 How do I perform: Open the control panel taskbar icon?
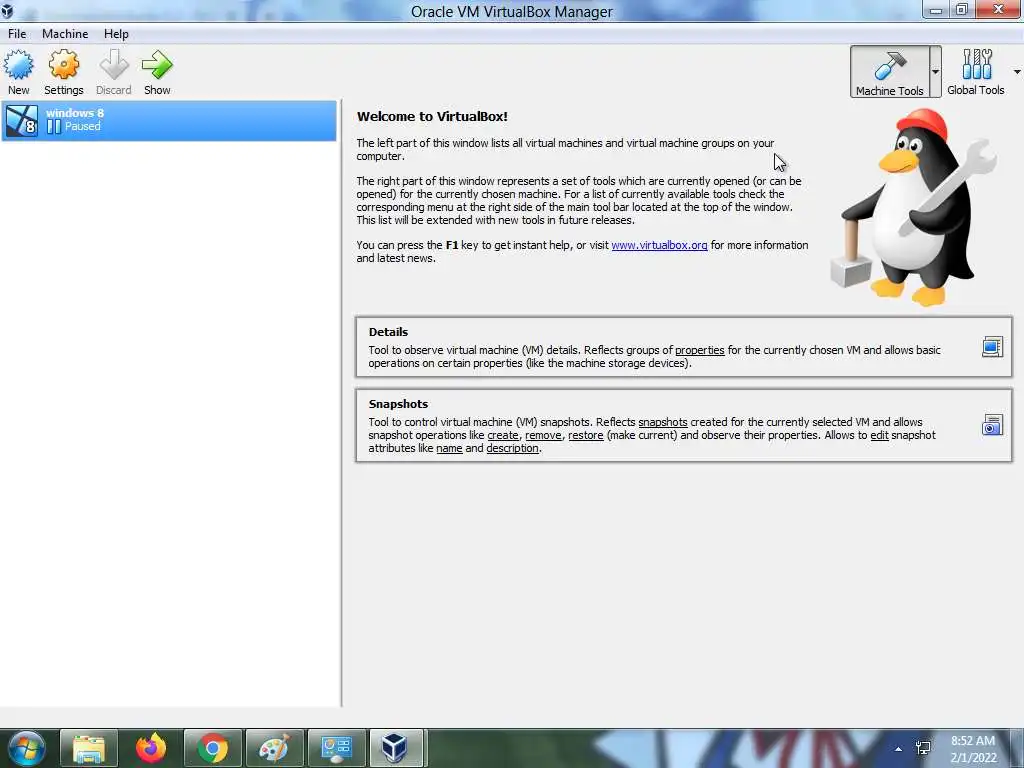coord(337,748)
